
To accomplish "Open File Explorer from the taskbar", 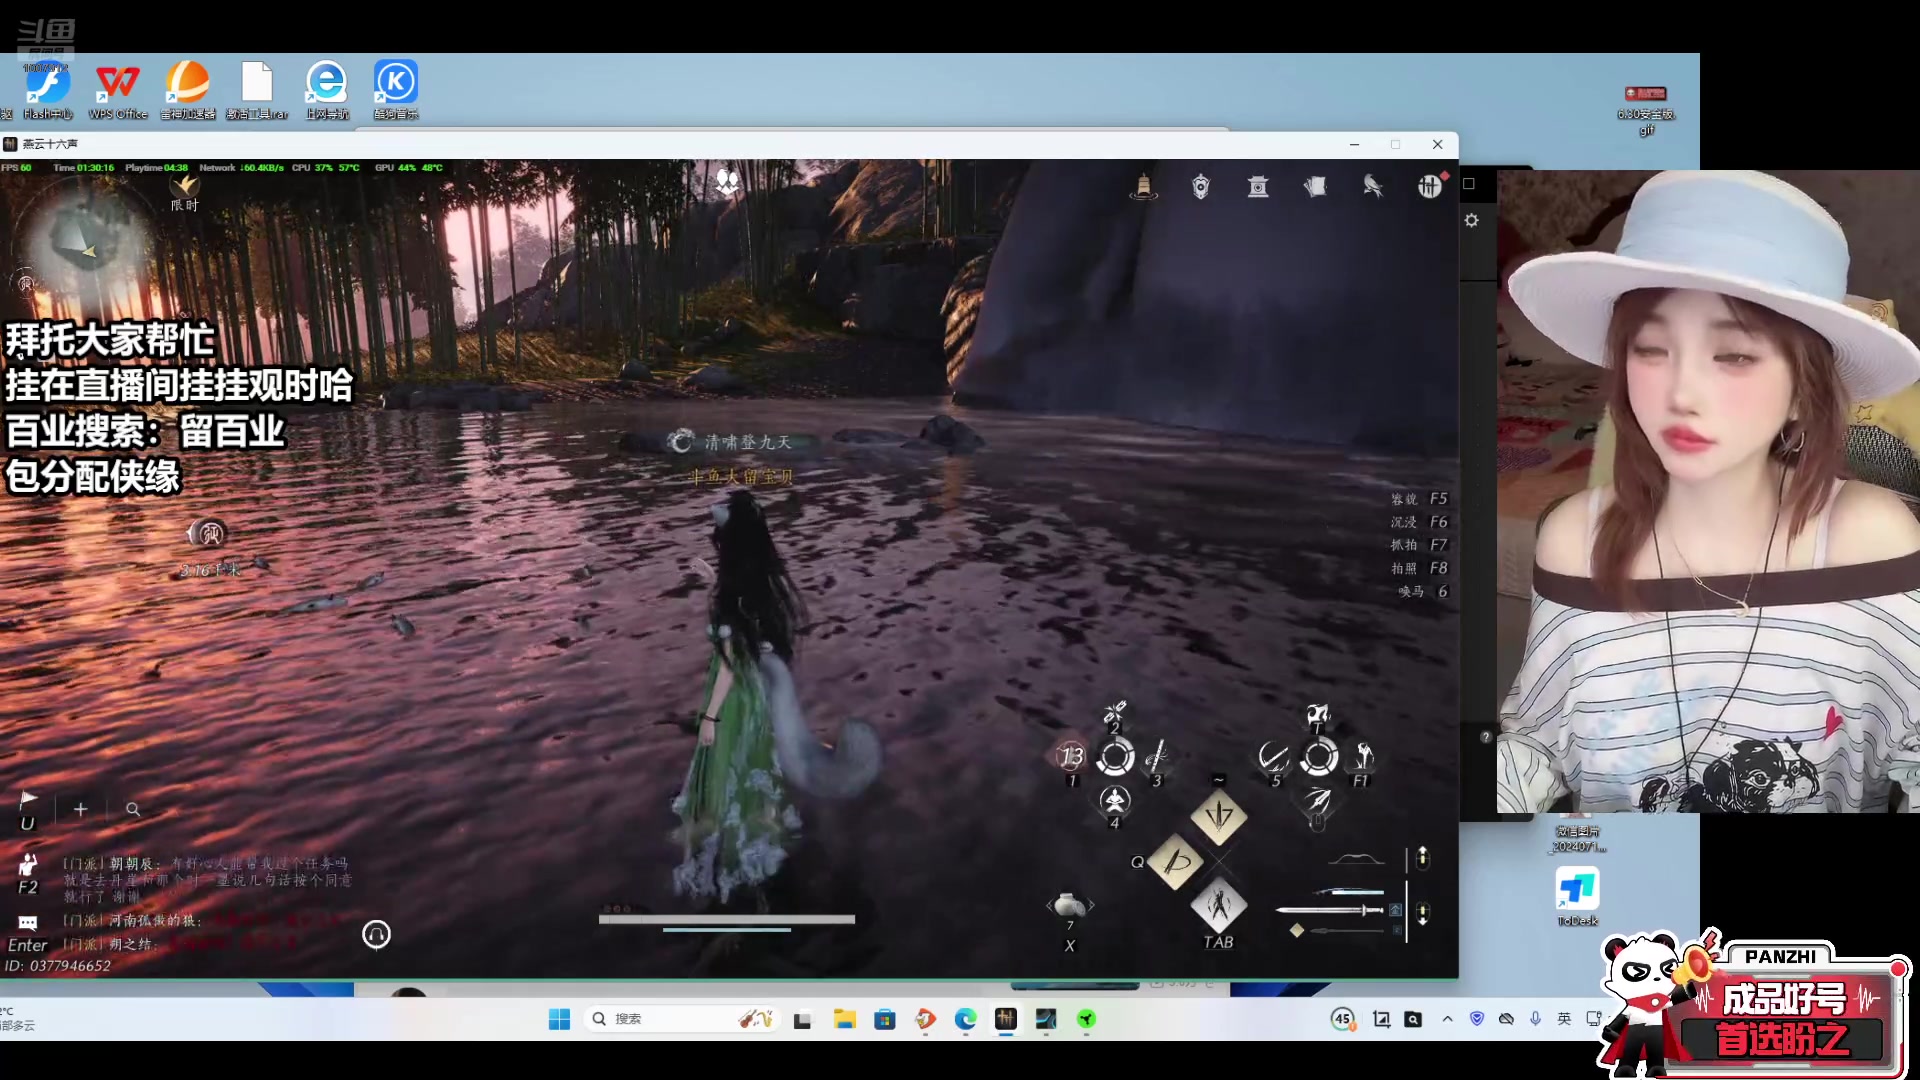I will [845, 1019].
